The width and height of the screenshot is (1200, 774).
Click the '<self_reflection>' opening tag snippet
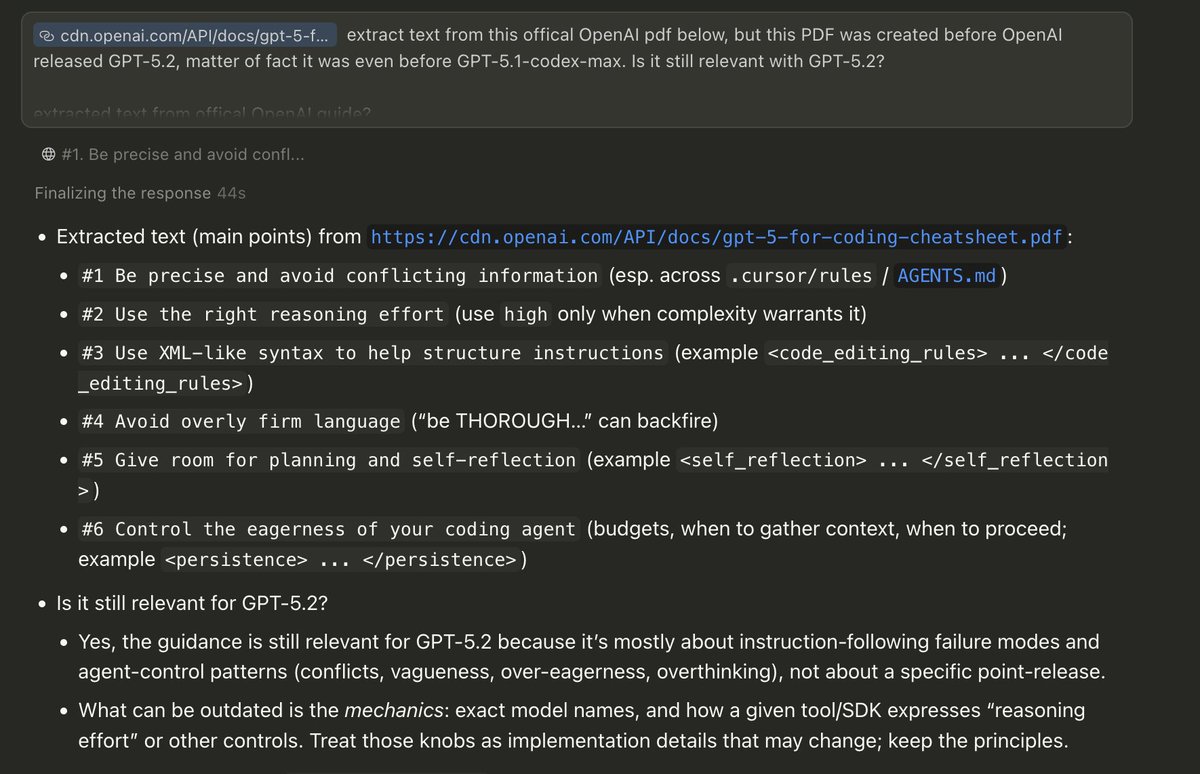pos(773,460)
